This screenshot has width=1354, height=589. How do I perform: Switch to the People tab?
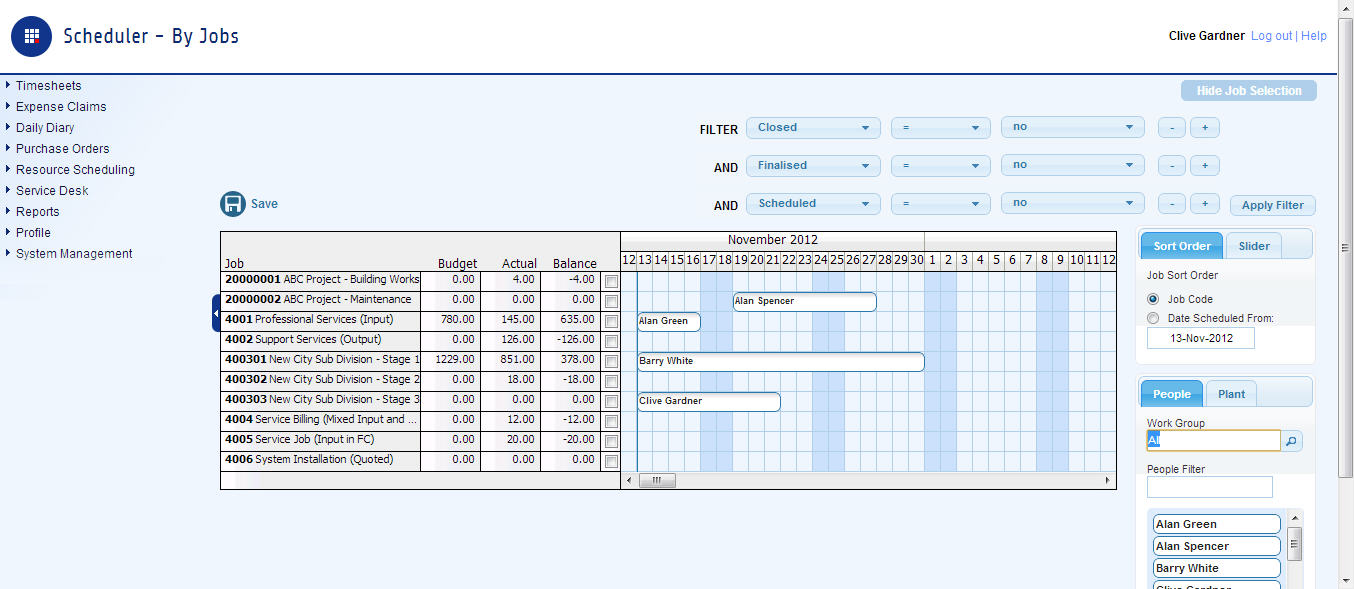coord(1172,394)
